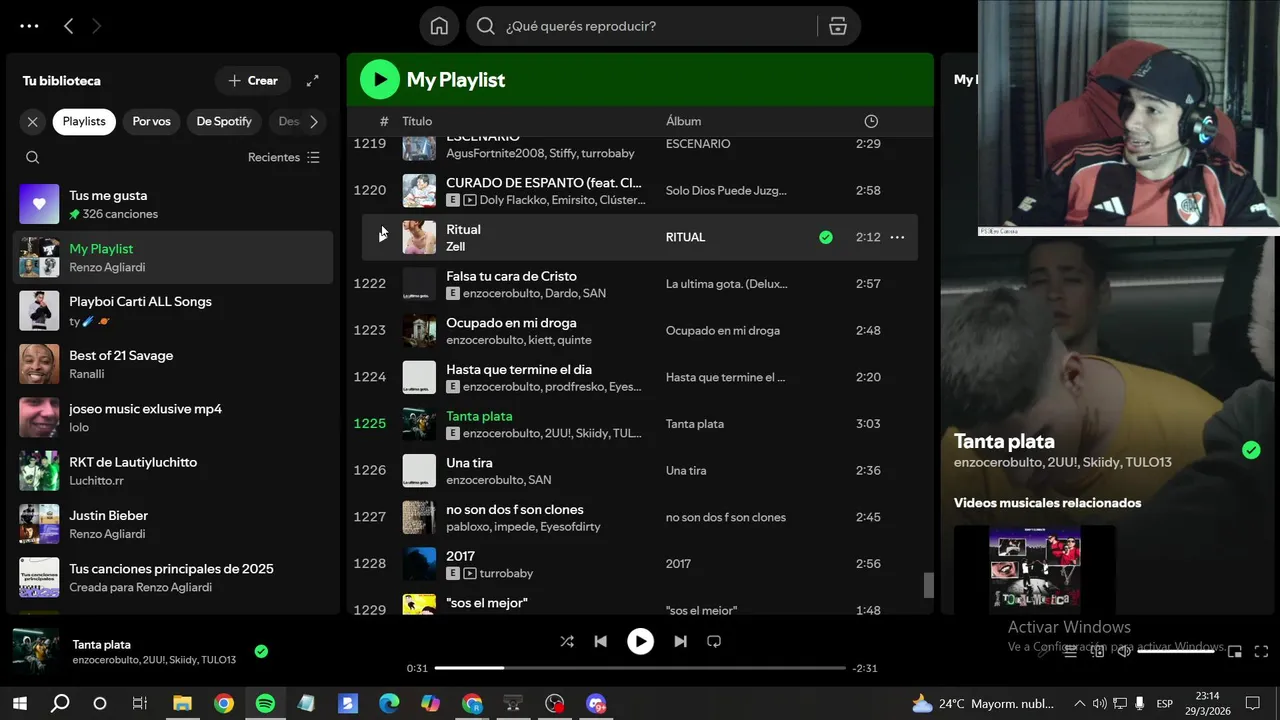Image resolution: width=1280 pixels, height=720 pixels.
Task: Enter full screen mode in the player
Action: pos(1262,651)
